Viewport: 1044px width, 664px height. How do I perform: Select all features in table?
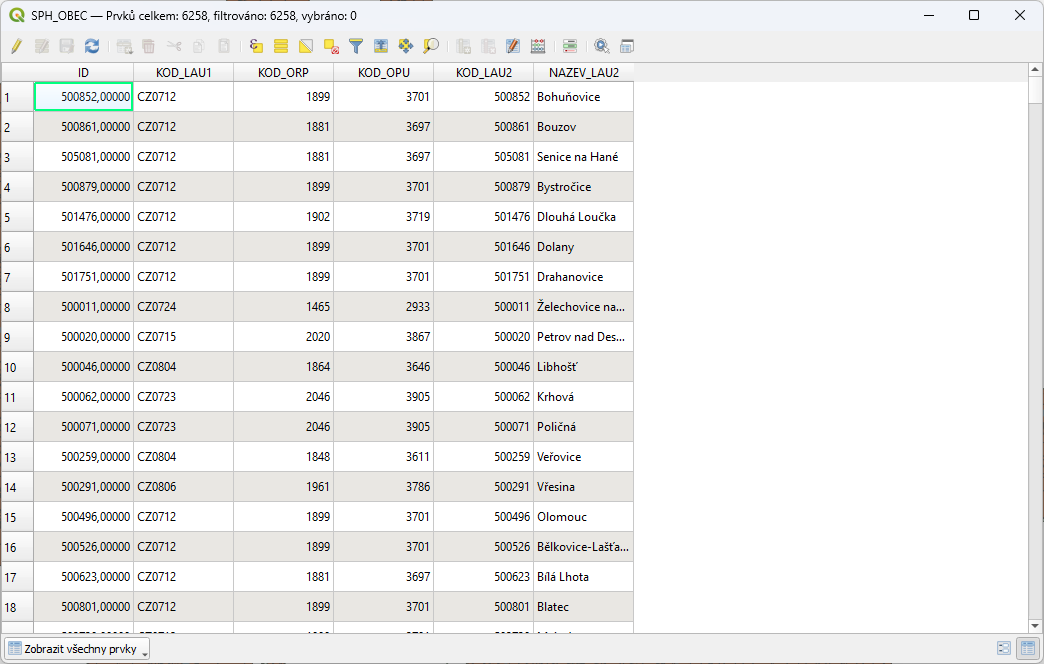(x=281, y=46)
